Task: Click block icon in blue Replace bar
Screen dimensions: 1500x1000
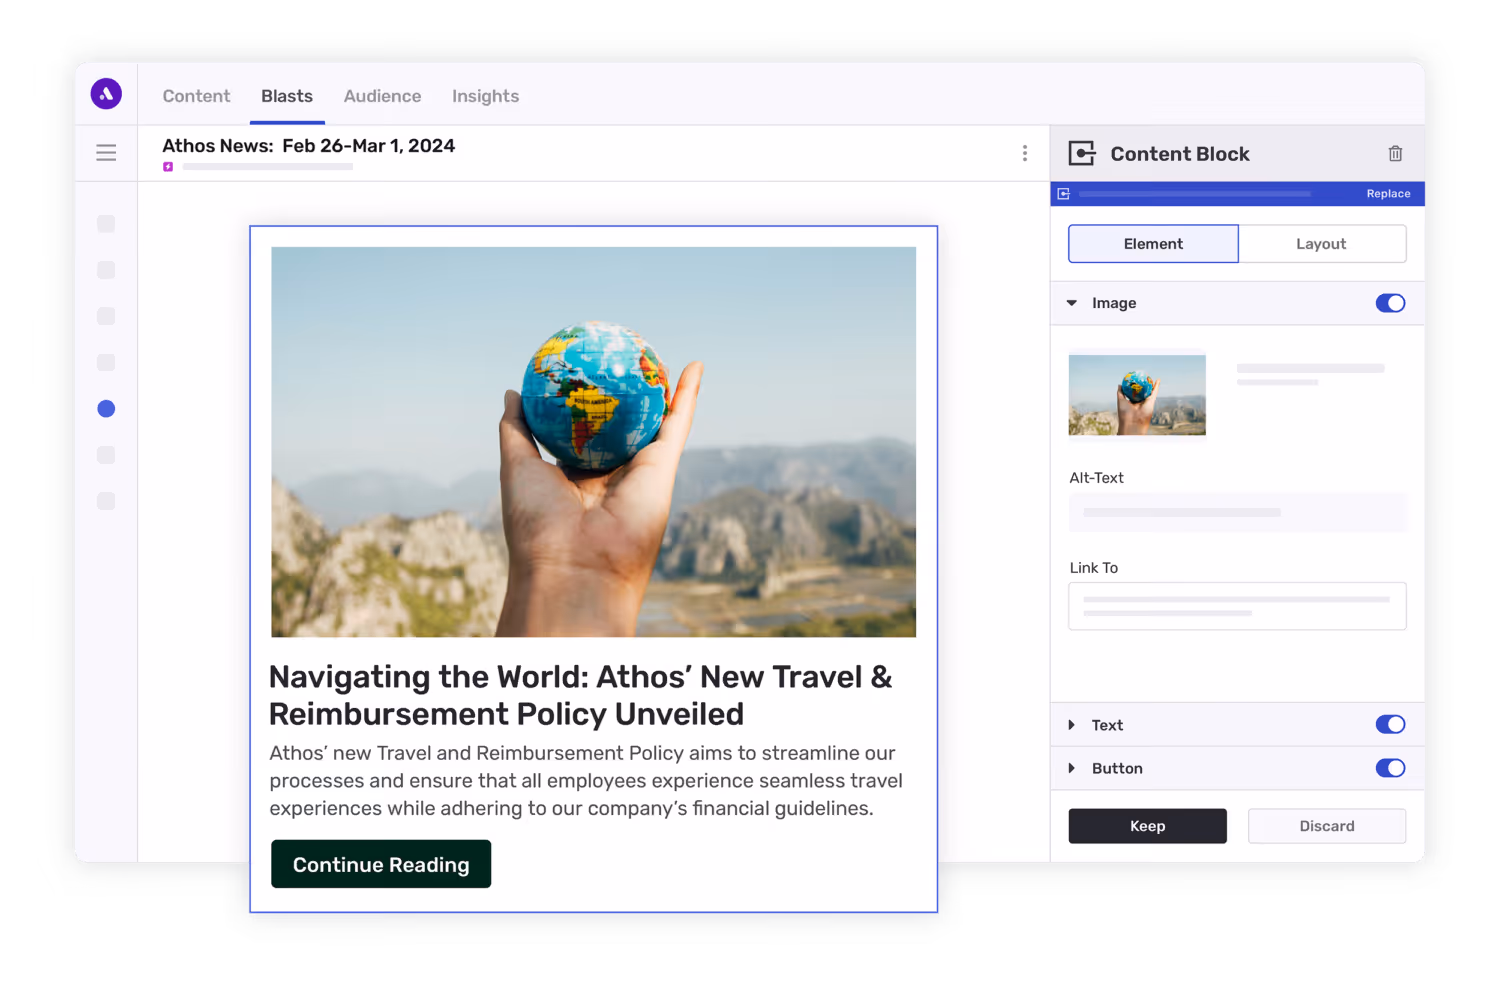Action: pyautogui.click(x=1064, y=194)
